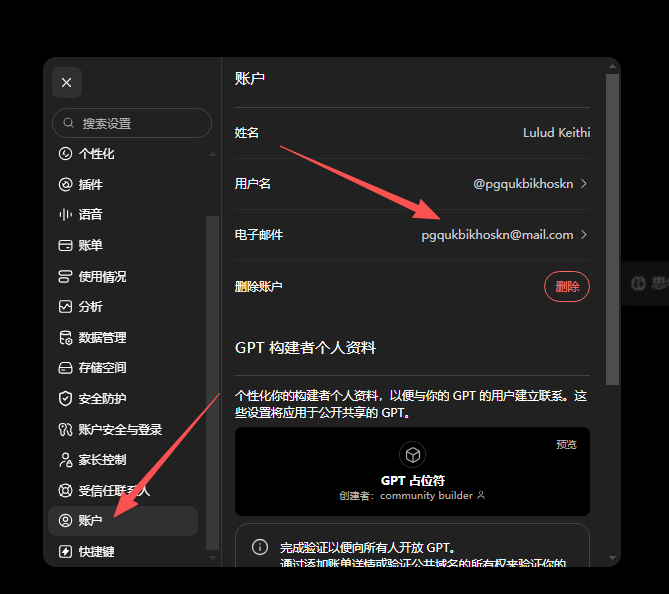Click the 受信任联系人 lifebuoy icon

65,490
